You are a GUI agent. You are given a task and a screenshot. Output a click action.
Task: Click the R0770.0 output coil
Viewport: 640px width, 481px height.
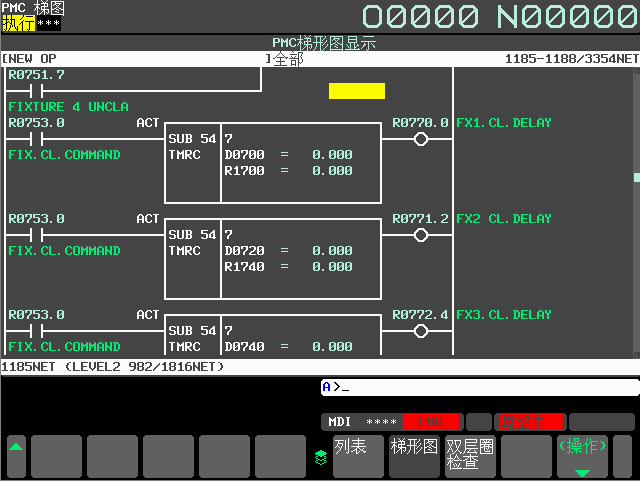coord(420,139)
